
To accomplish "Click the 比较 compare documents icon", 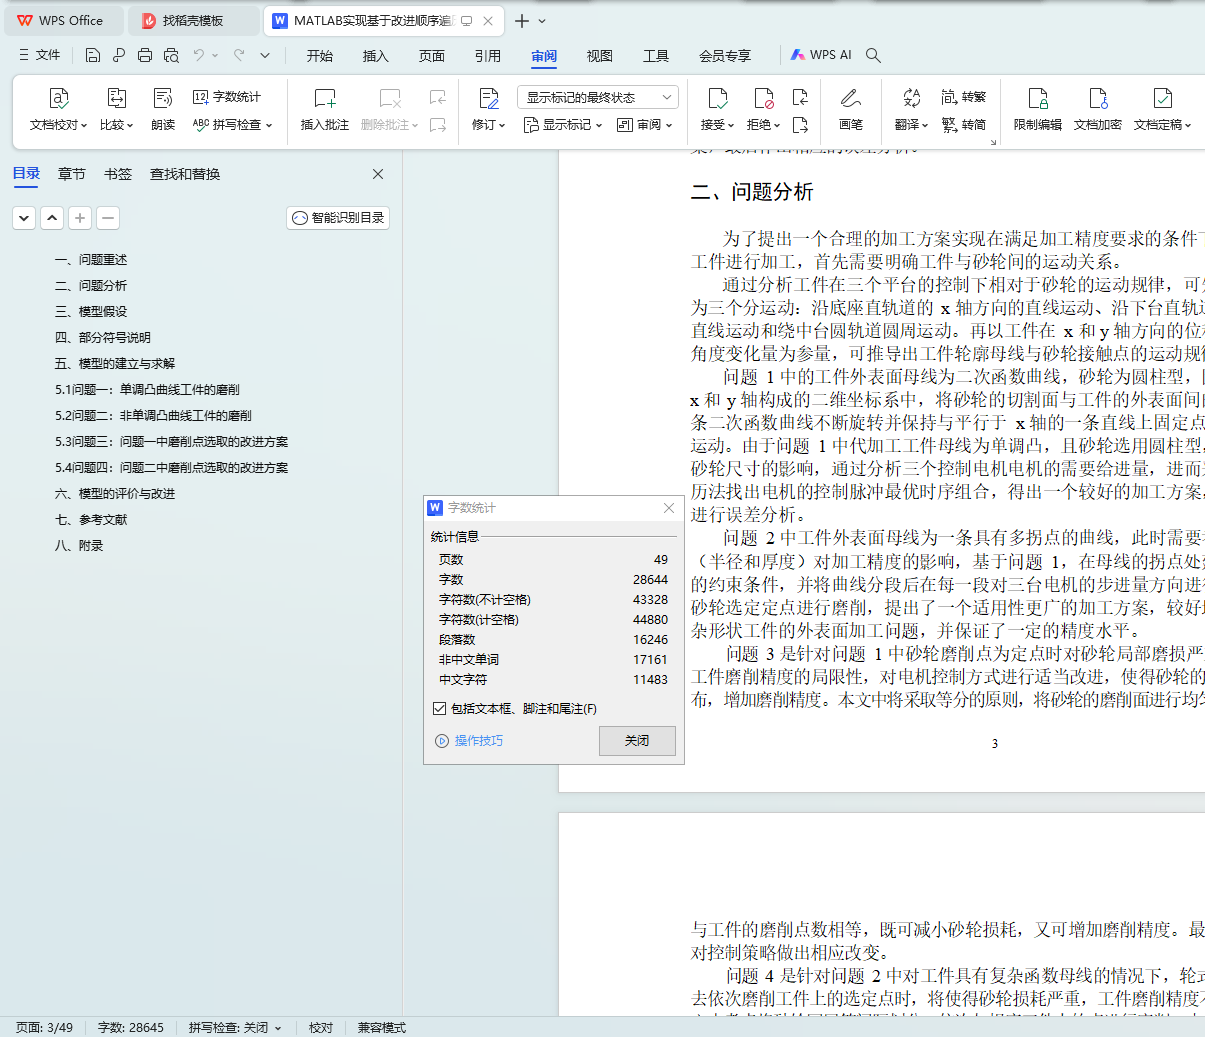I will click(116, 98).
